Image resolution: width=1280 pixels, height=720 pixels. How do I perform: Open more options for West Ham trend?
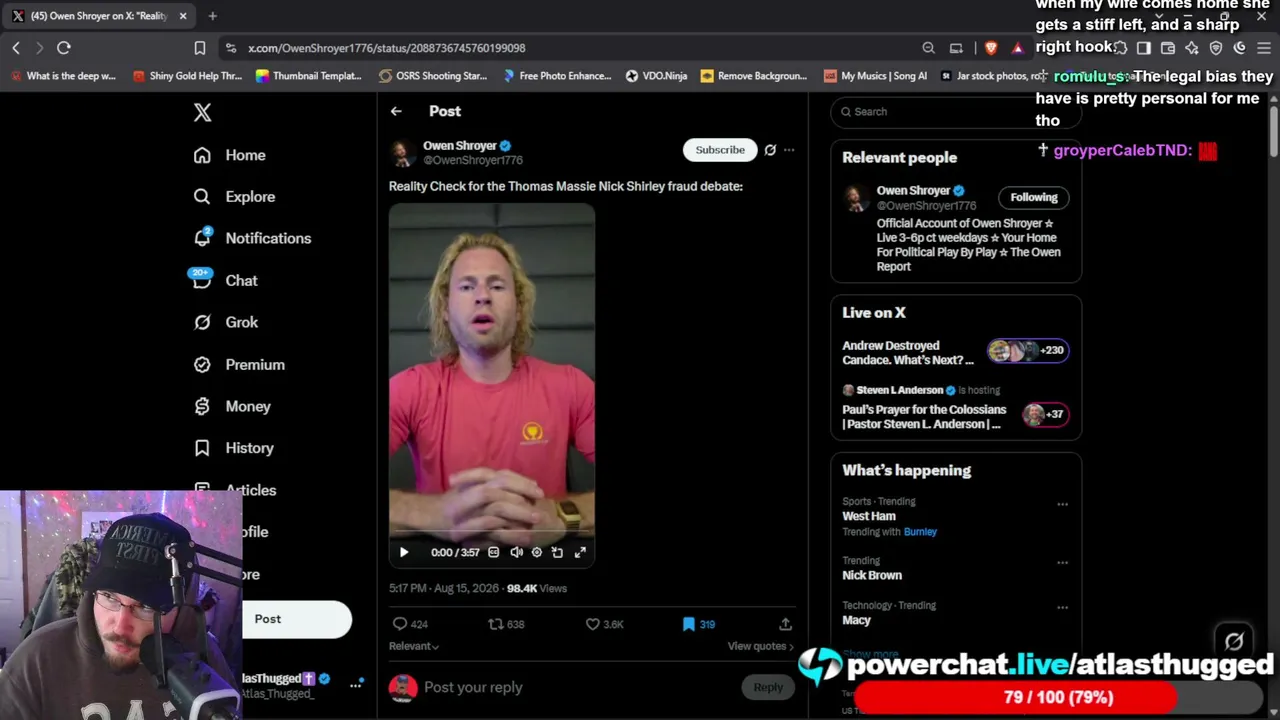(1062, 504)
